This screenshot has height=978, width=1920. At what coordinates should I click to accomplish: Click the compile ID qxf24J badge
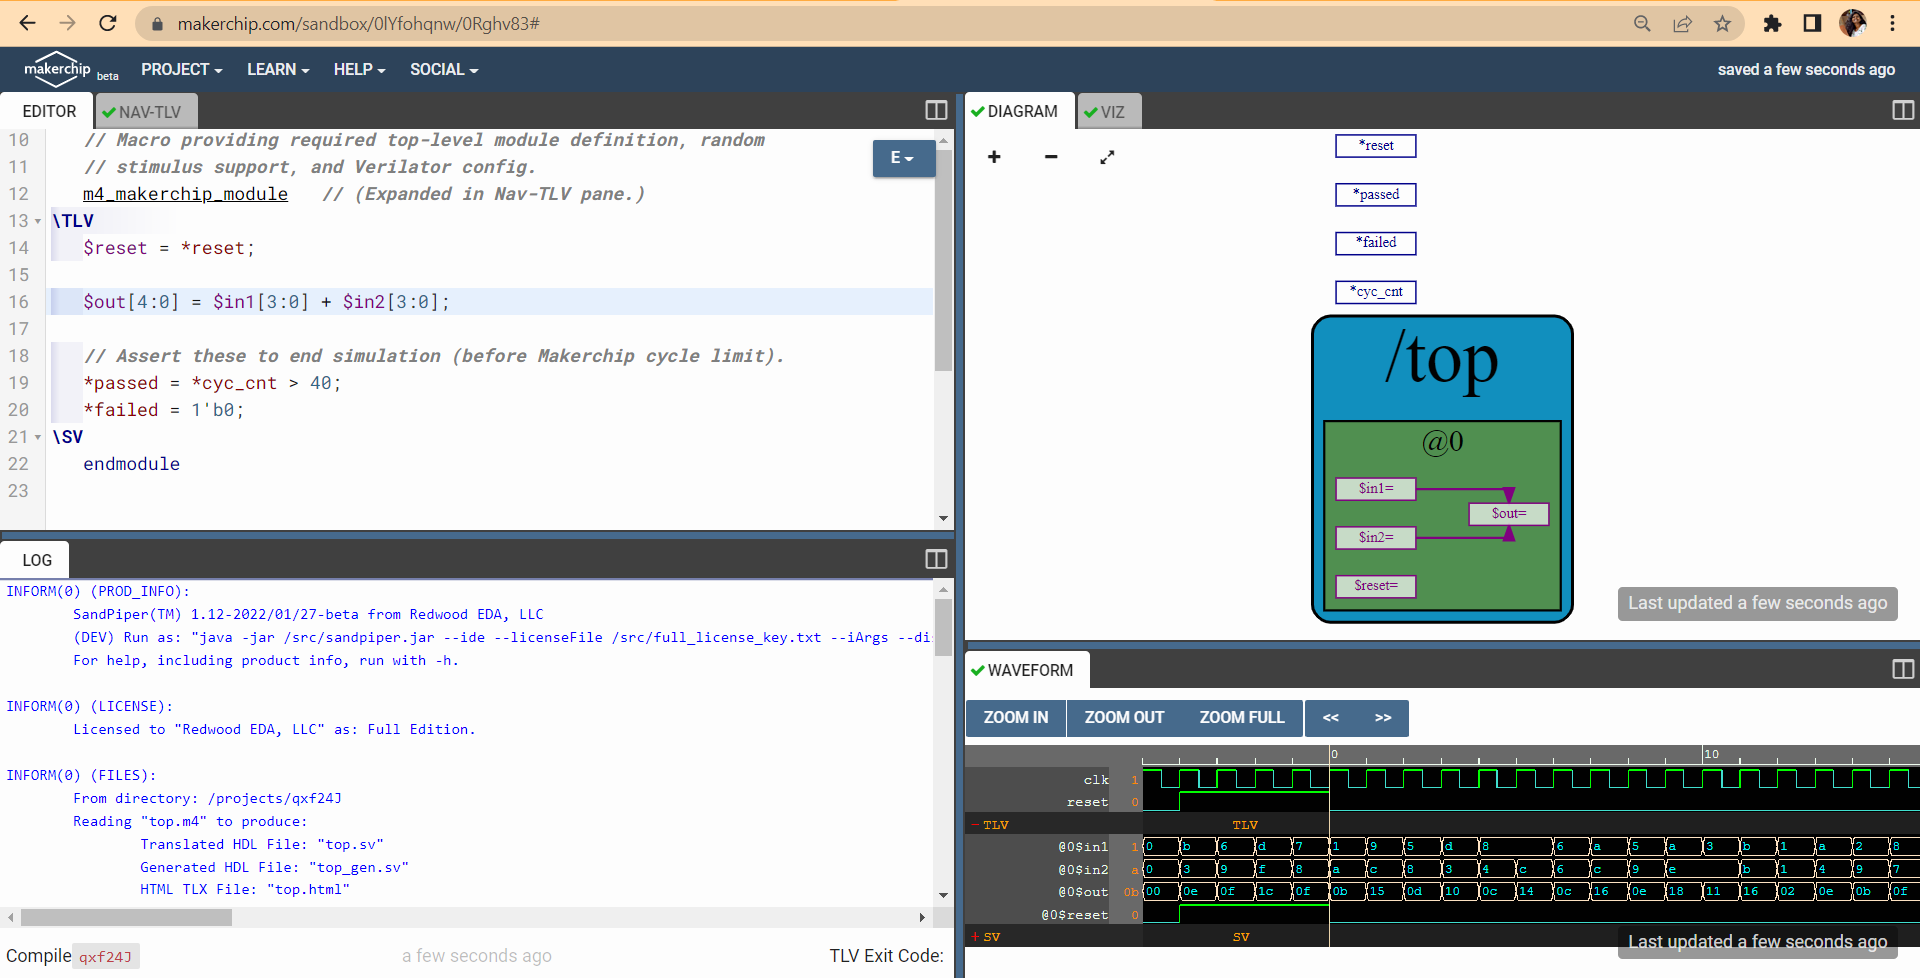[x=107, y=957]
